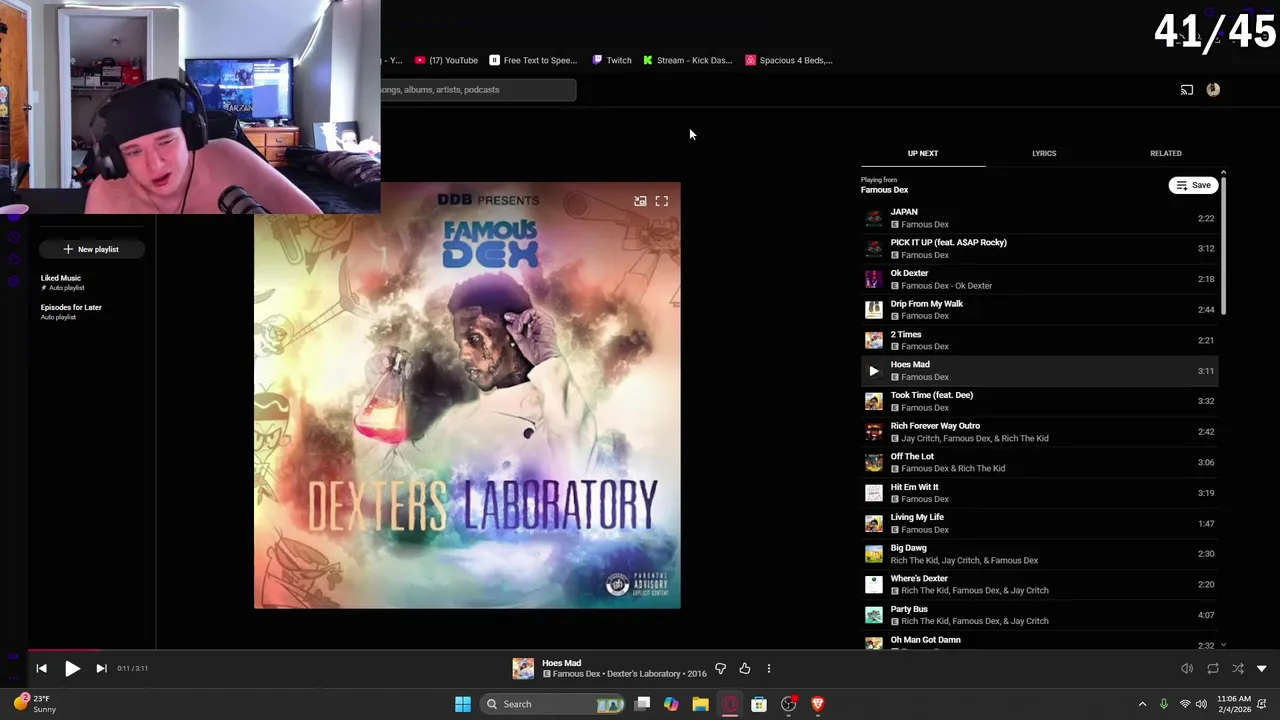Dislike the song Hoes Mad
The image size is (1280, 720).
click(720, 668)
